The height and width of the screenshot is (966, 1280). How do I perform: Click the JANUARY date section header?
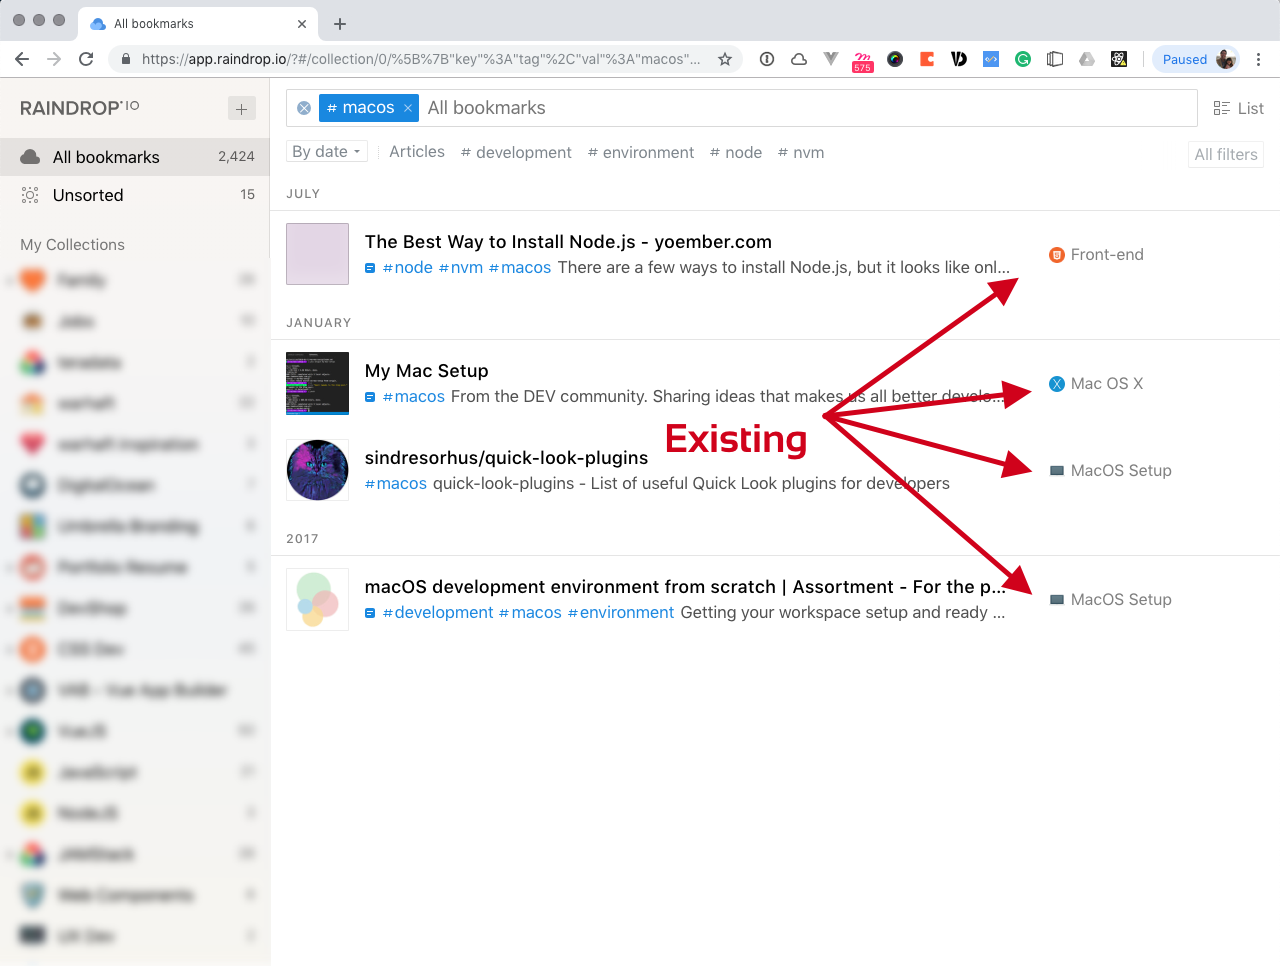tap(319, 323)
